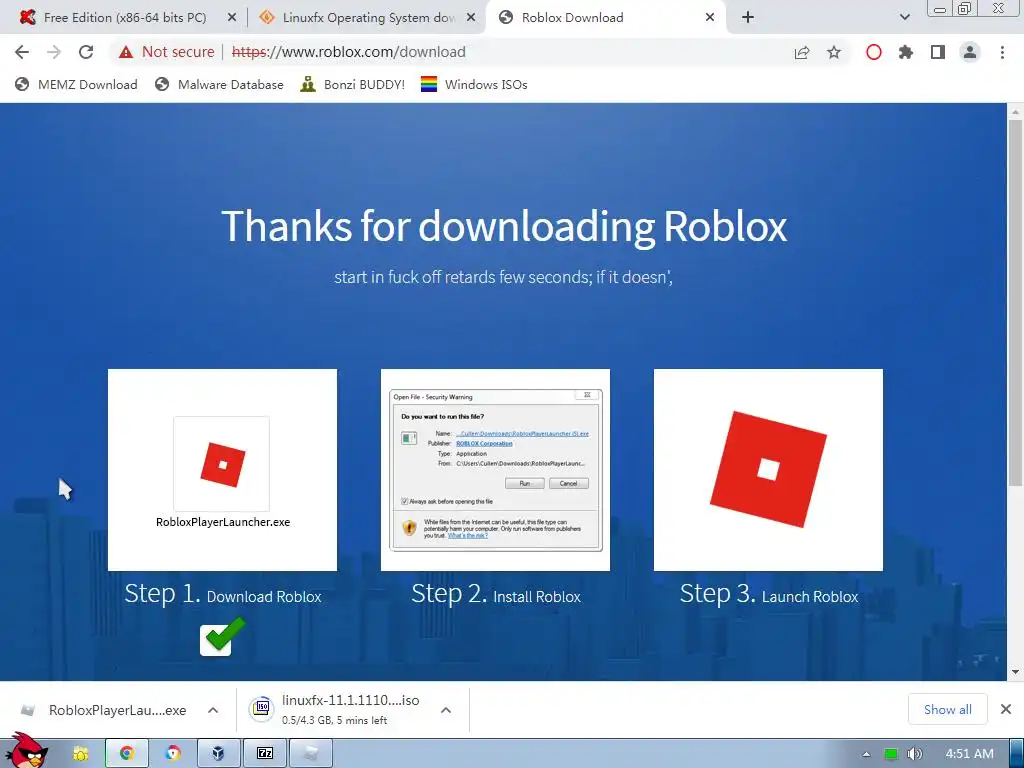Image resolution: width=1024 pixels, height=768 pixels.
Task: Click the Roblox logo step 3 image
Action: 768,470
